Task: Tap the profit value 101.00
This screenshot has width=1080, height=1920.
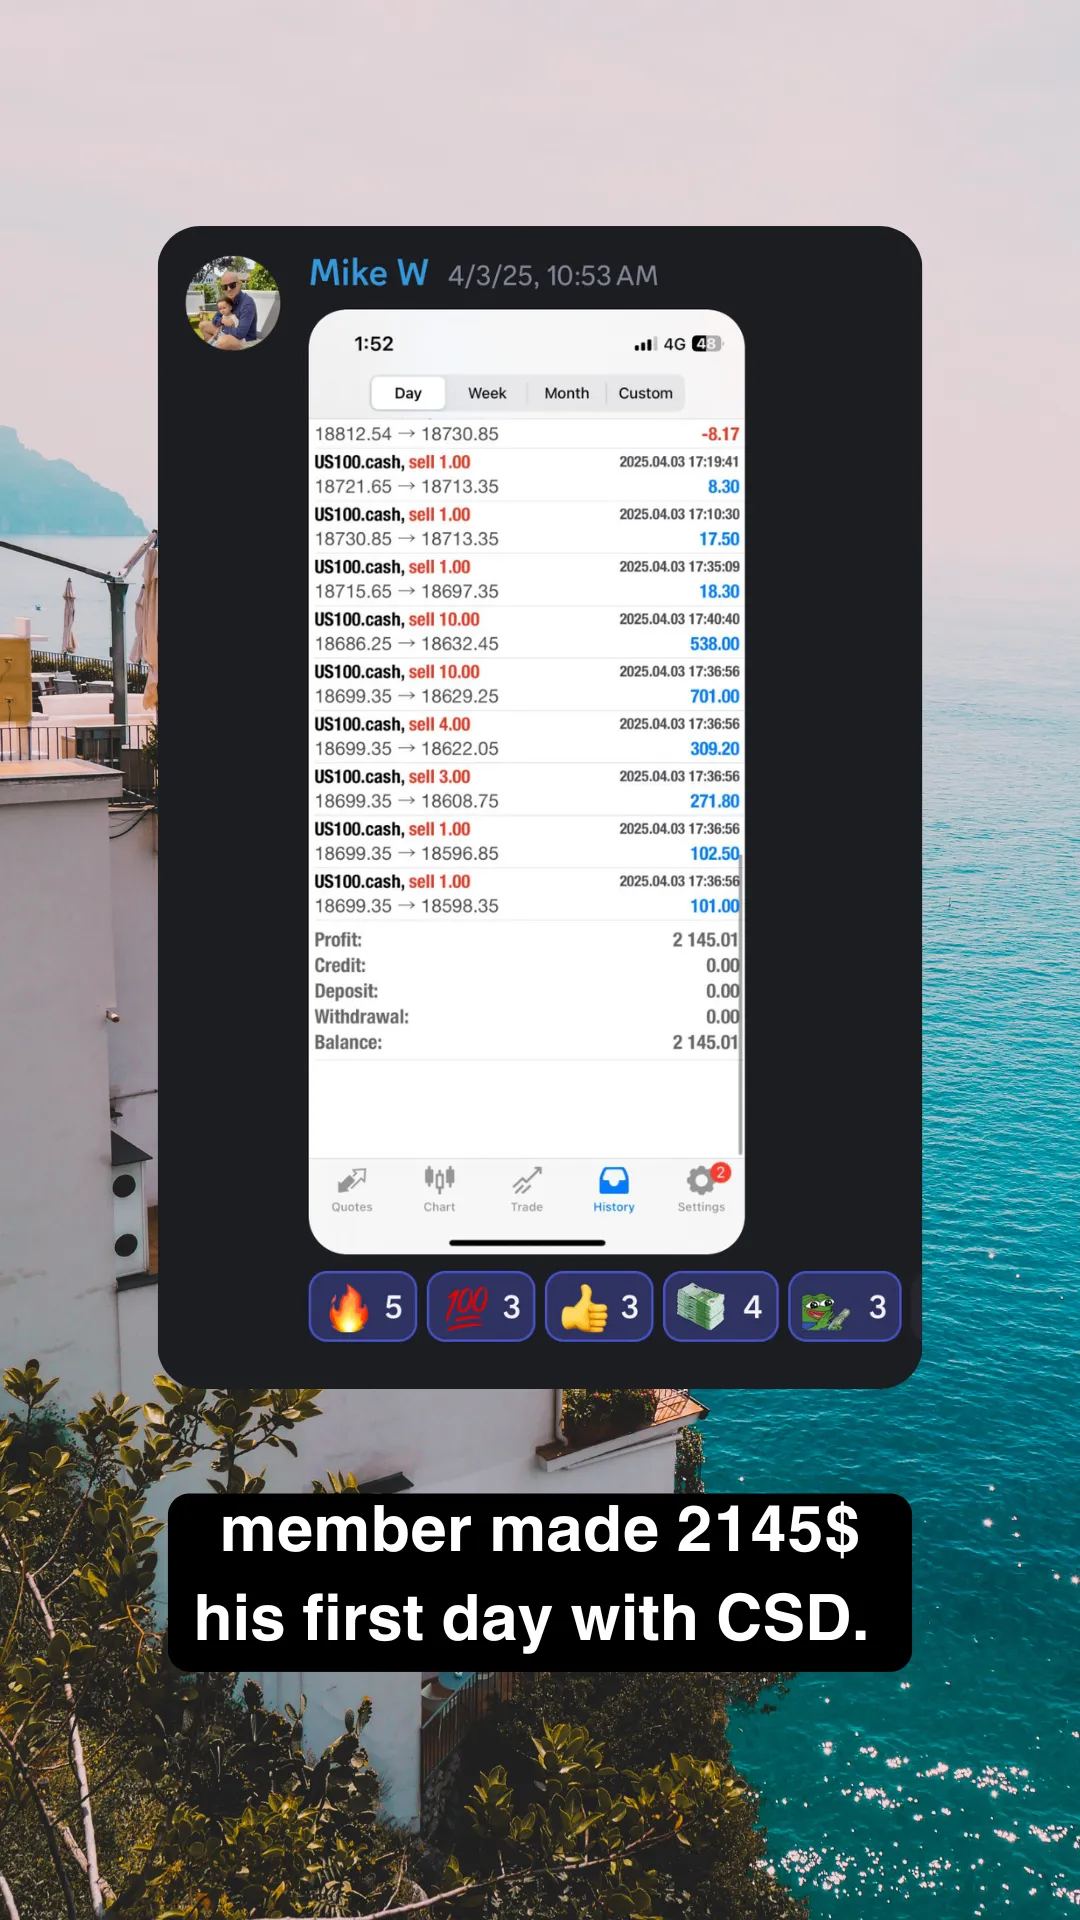Action: pos(714,906)
